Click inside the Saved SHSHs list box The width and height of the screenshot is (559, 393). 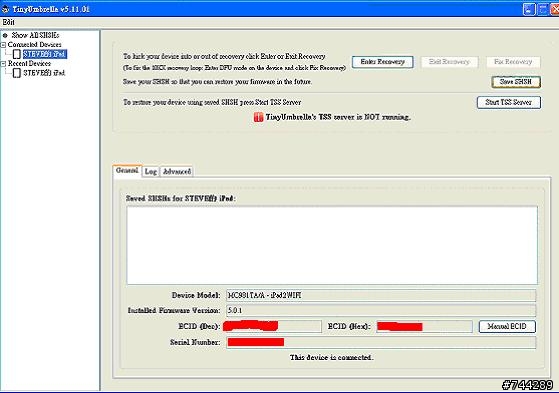(332, 245)
